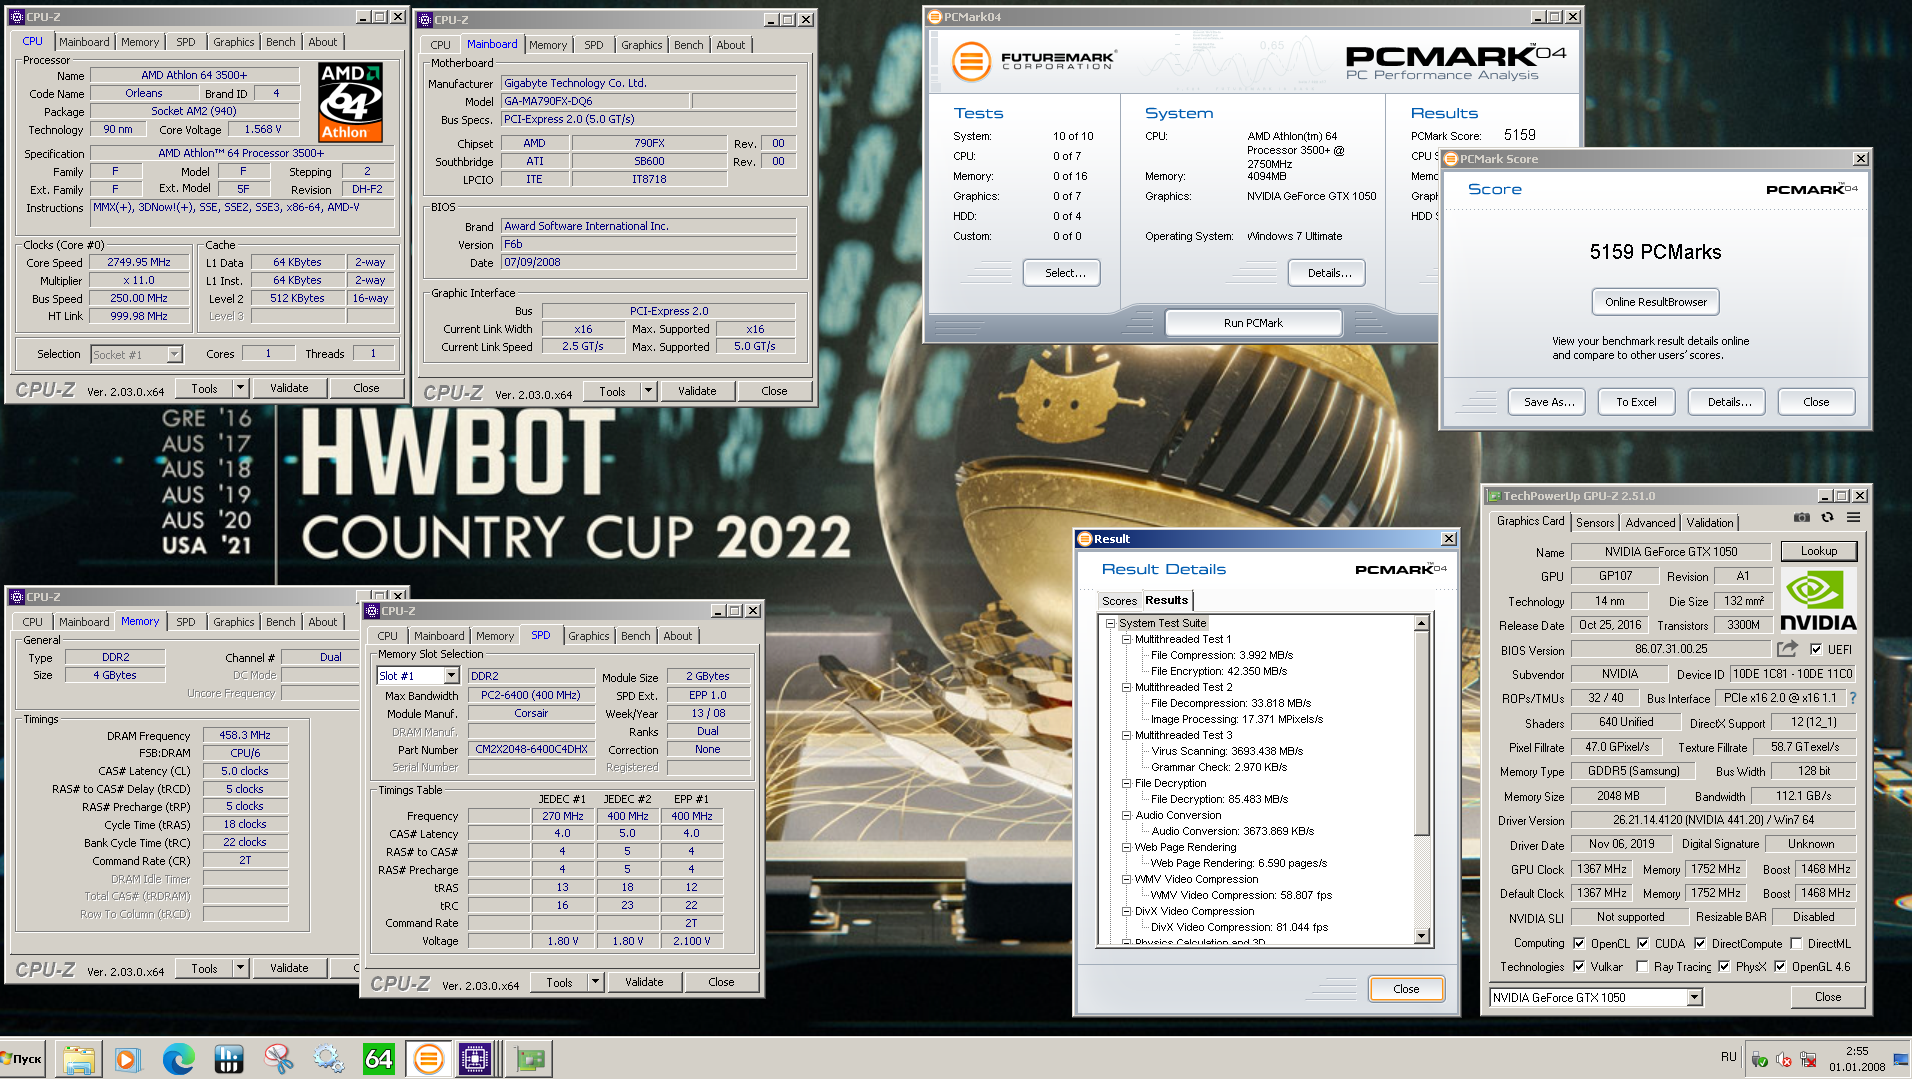Screen dimensions: 1912x1079
Task: Open the Slot #1 dropdown in SPD window
Action: pos(451,676)
